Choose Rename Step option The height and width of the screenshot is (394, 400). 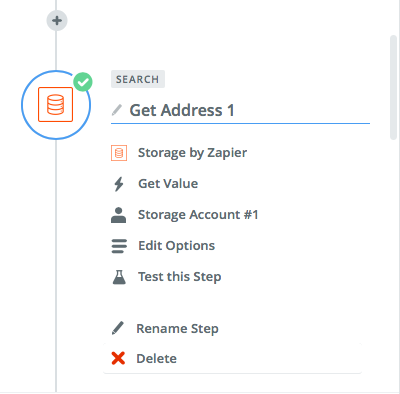click(177, 329)
